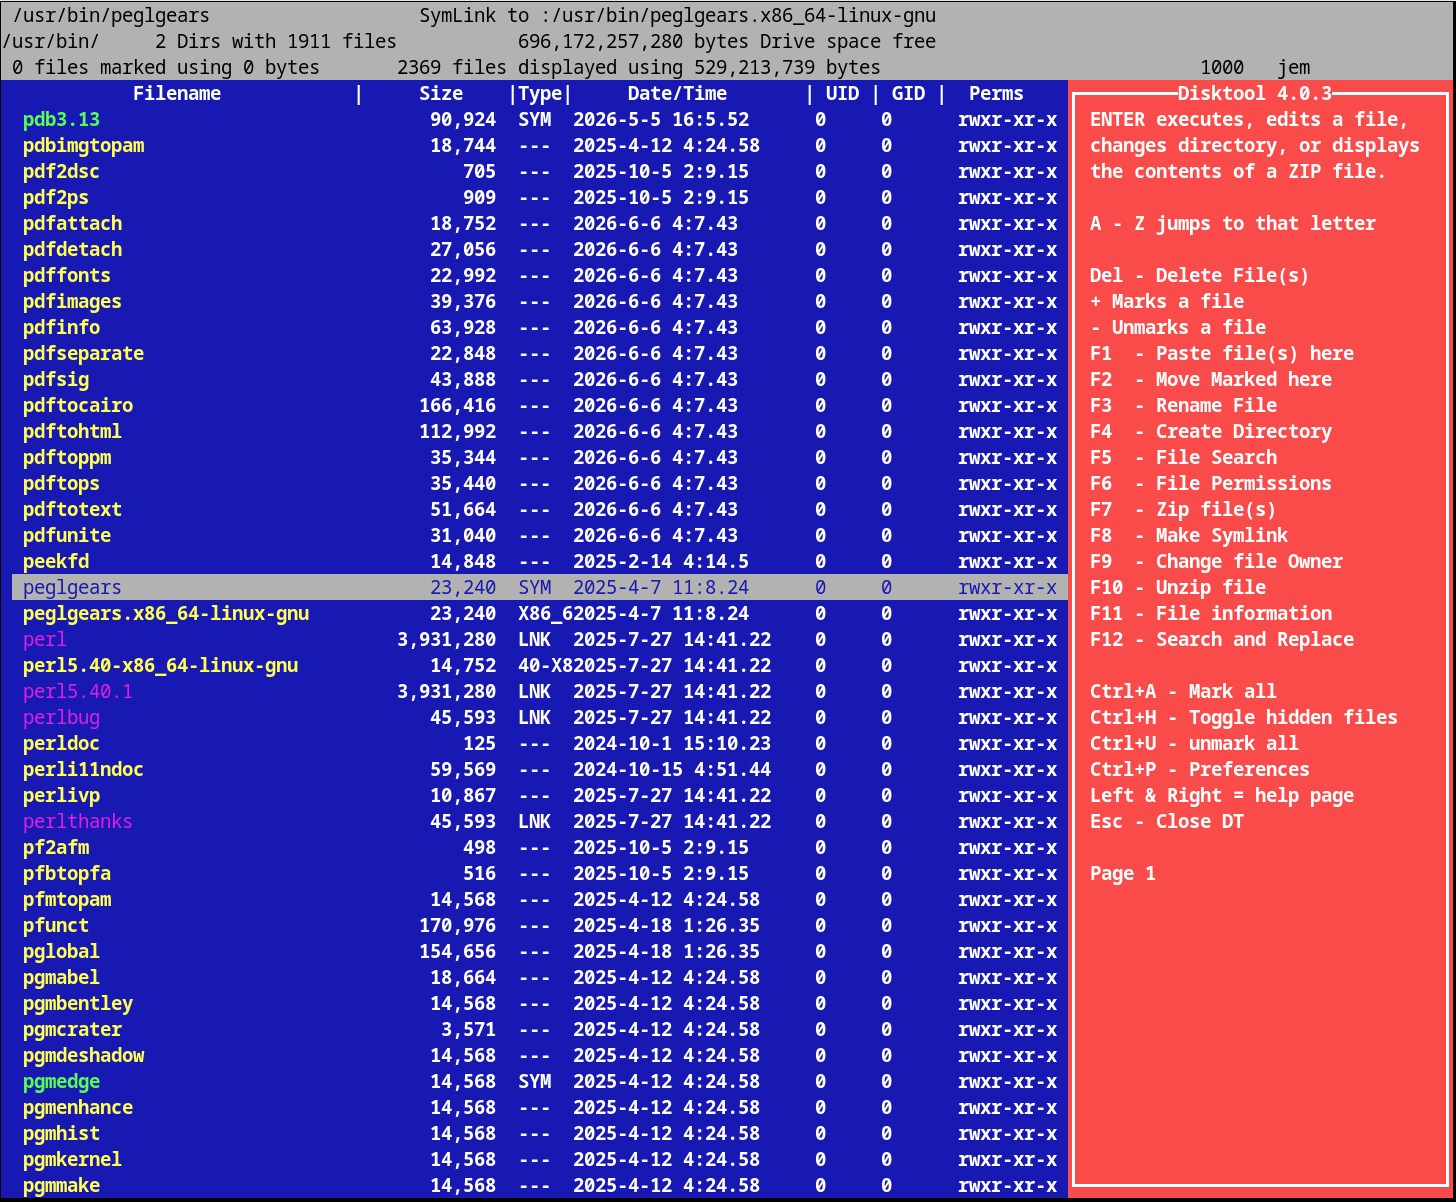Click the pdf2dsc filename

(62, 172)
